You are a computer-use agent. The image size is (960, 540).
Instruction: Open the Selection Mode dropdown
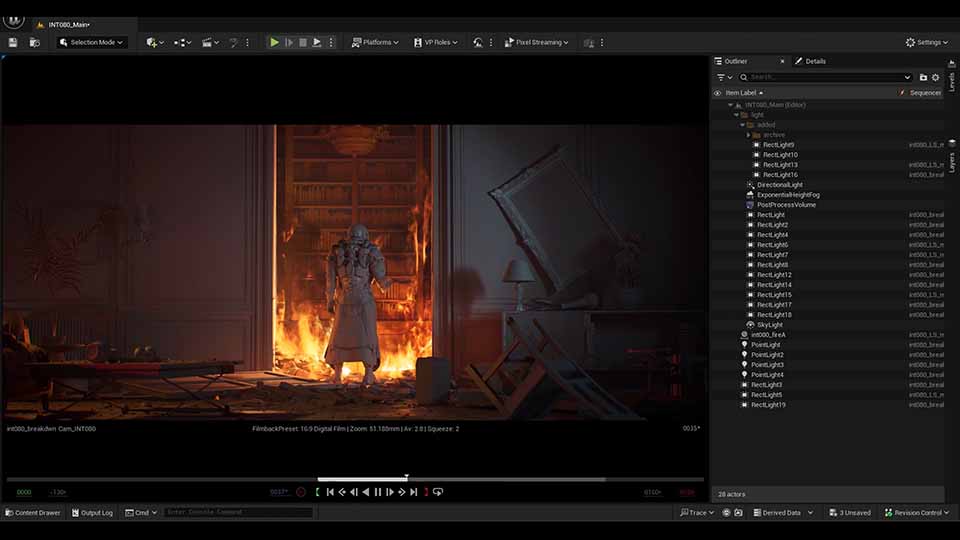(92, 42)
